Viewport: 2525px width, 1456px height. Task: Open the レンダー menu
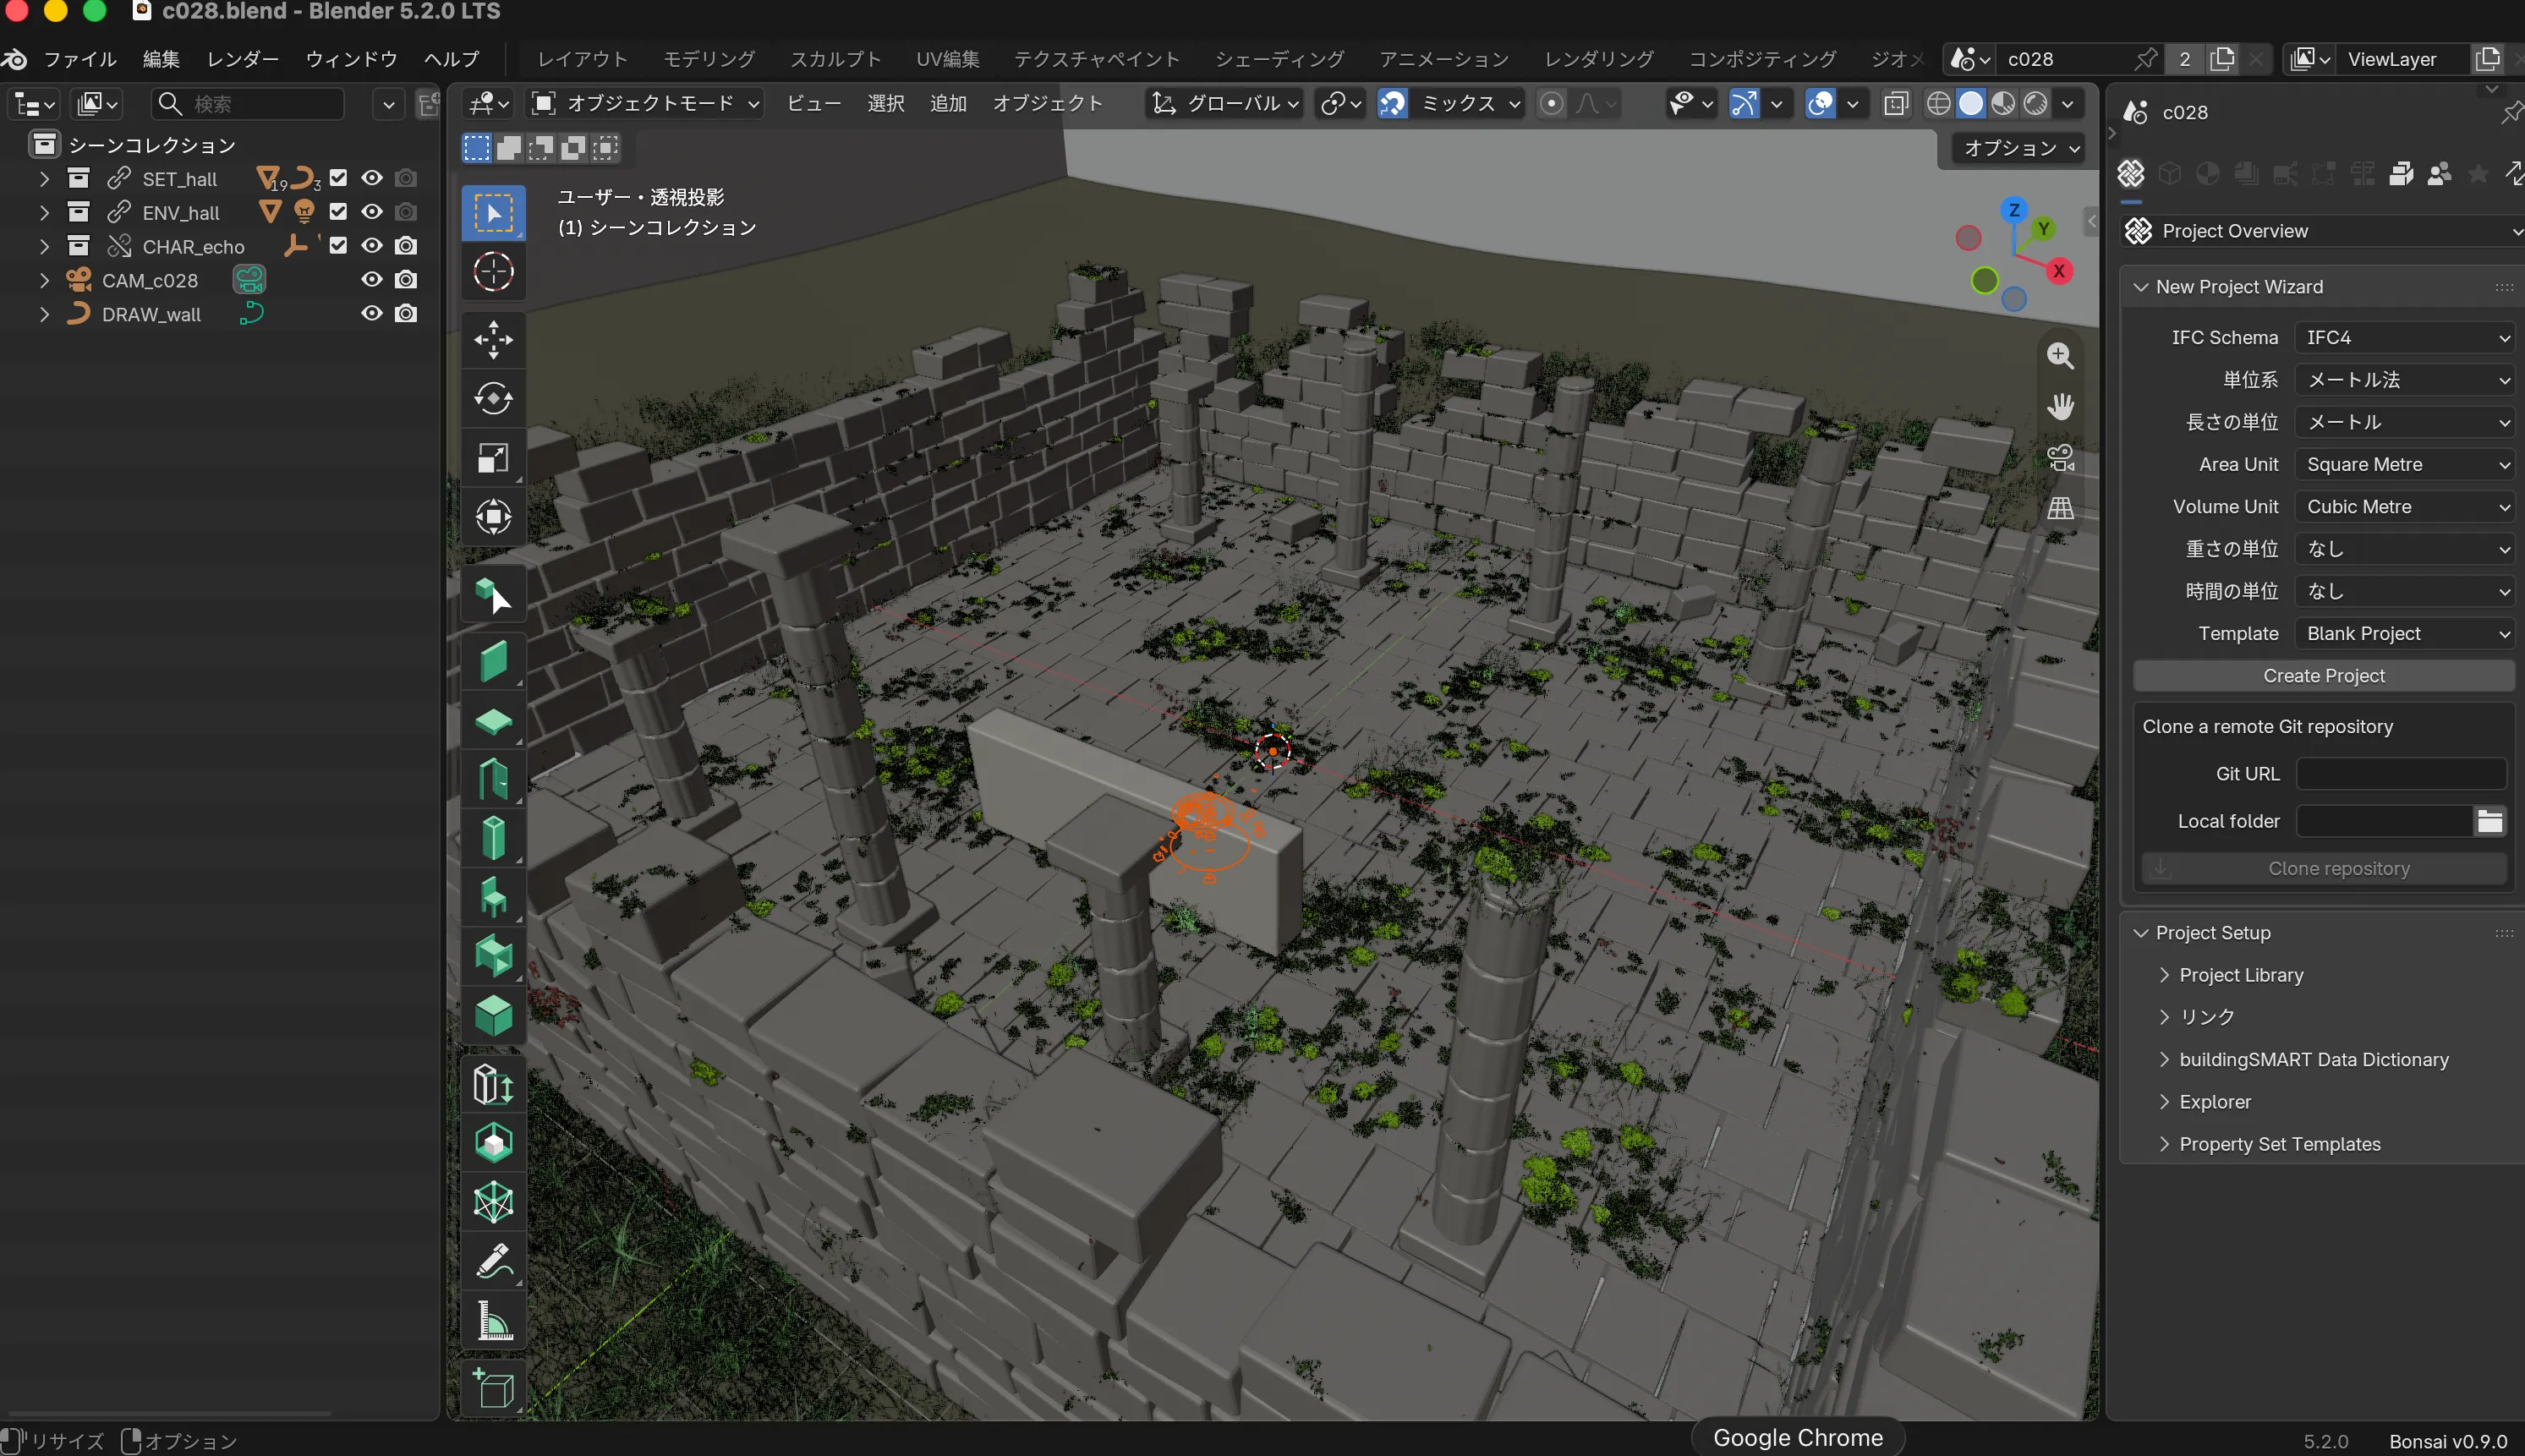[243, 59]
